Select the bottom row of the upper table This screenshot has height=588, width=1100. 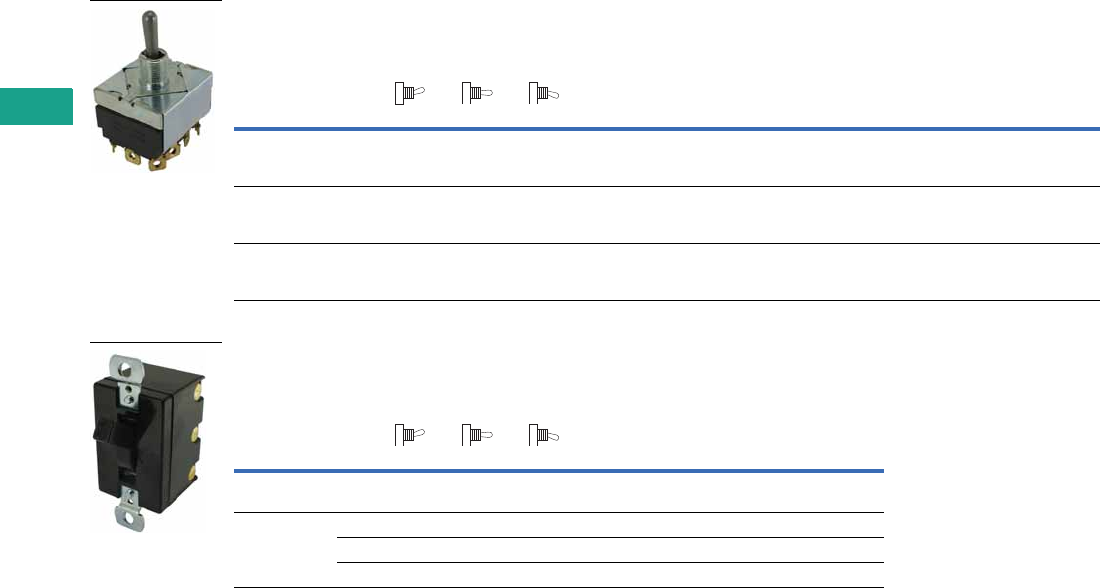pos(660,272)
